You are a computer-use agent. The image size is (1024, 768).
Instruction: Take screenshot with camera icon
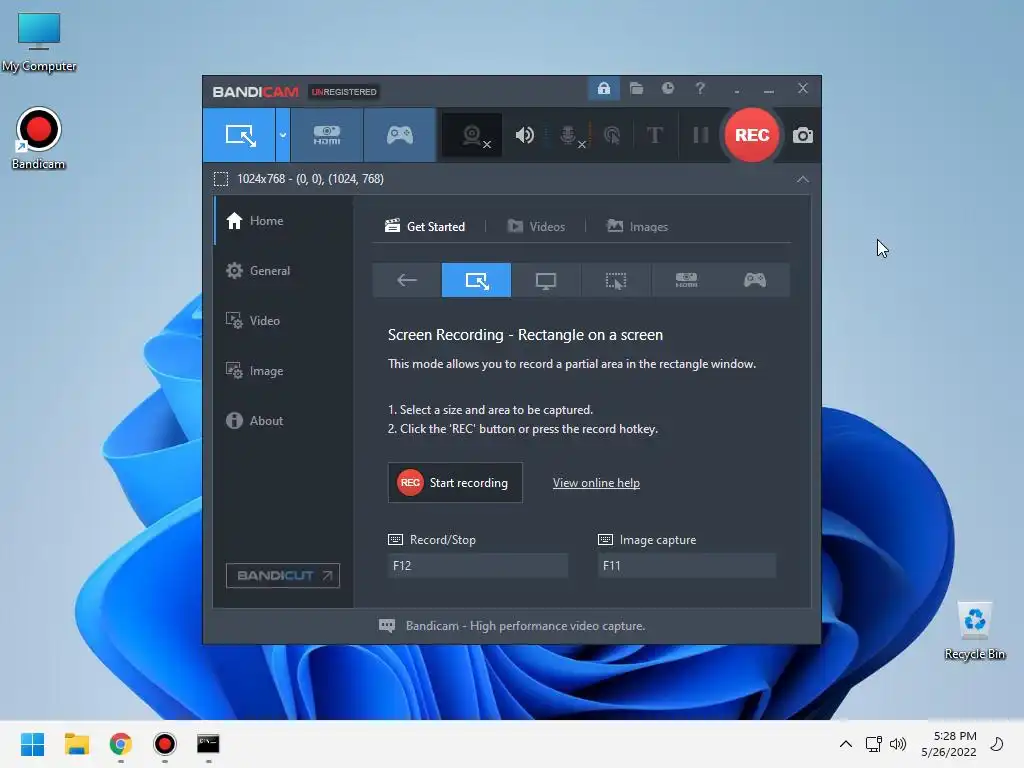803,135
